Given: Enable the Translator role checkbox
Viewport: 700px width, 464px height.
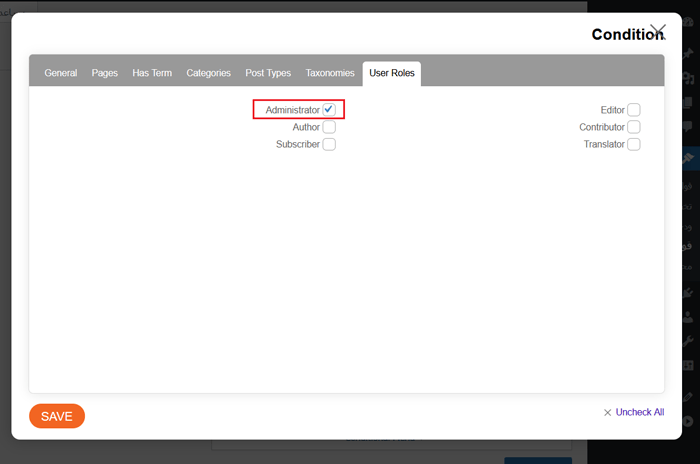Looking at the screenshot, I should click(634, 144).
